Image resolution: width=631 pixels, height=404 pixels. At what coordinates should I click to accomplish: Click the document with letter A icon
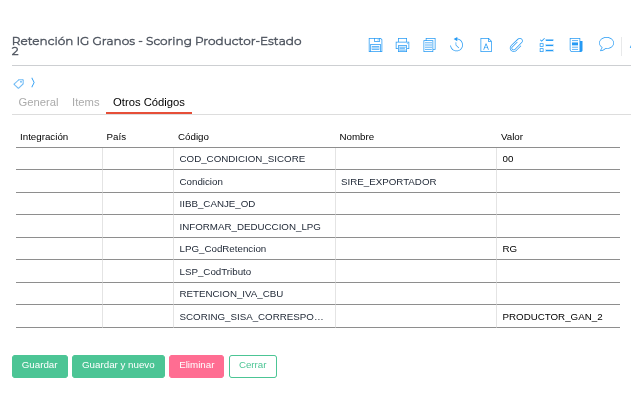pos(486,45)
